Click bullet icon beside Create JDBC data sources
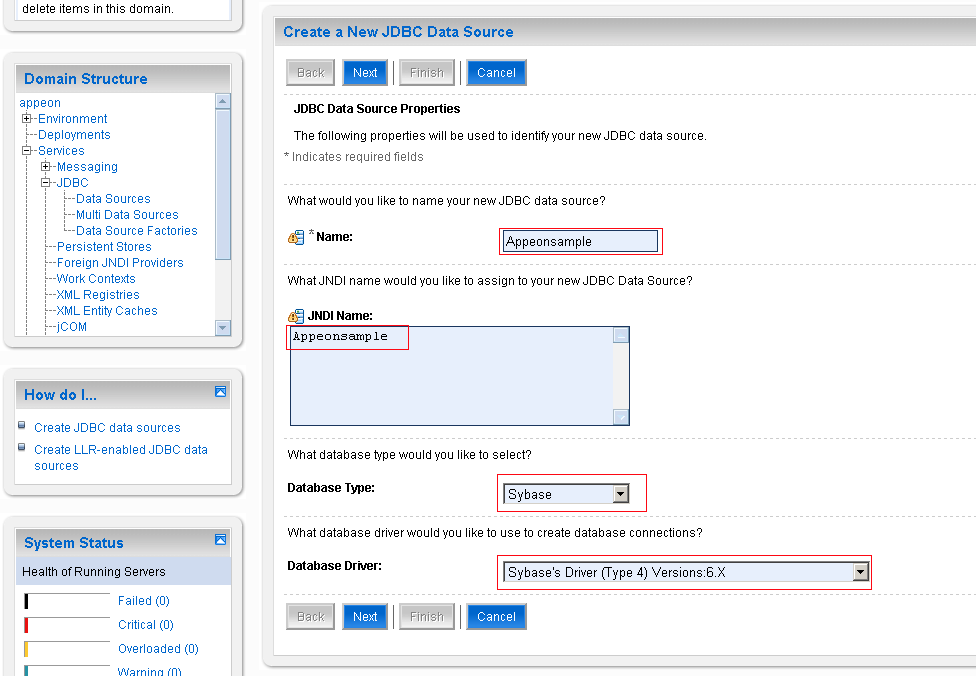976x676 pixels. click(22, 425)
